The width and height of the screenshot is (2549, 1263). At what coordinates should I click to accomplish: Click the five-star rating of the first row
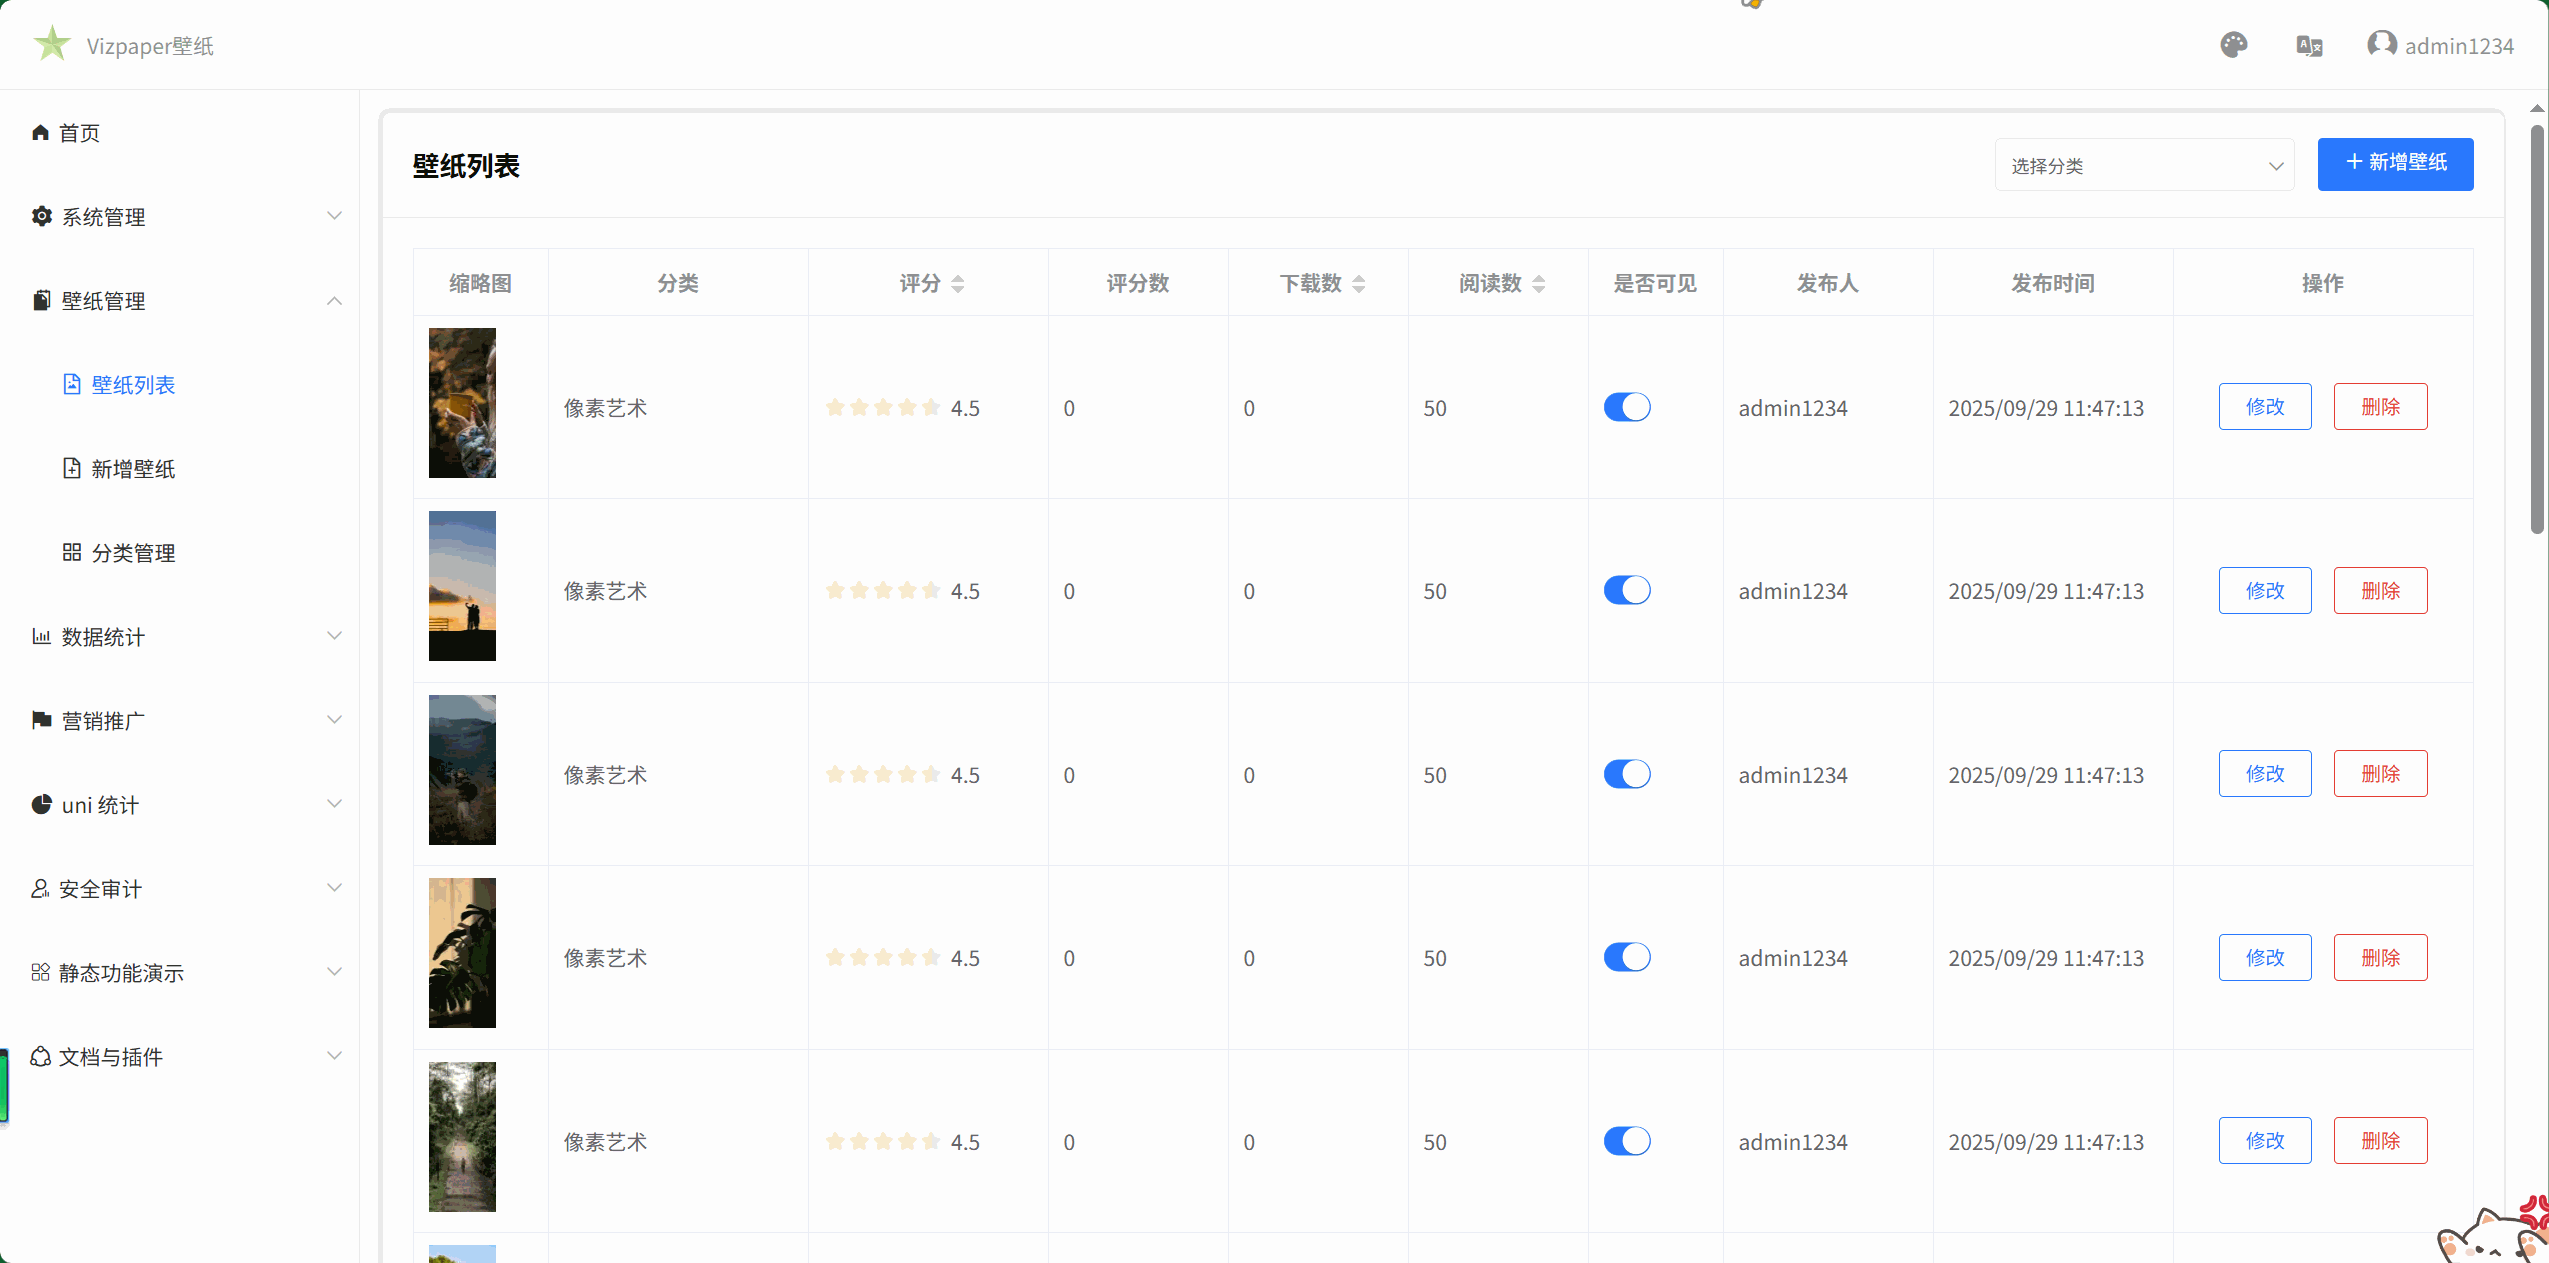click(882, 407)
